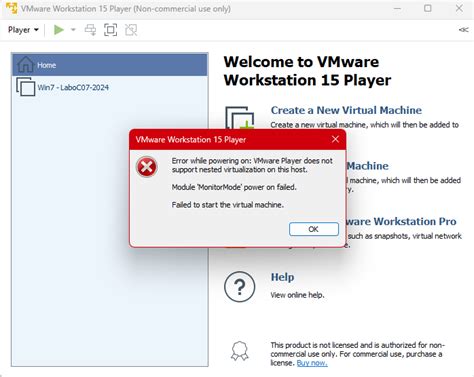This screenshot has width=474, height=377.
Task: Minimize the VMware Player window
Action: point(397,8)
